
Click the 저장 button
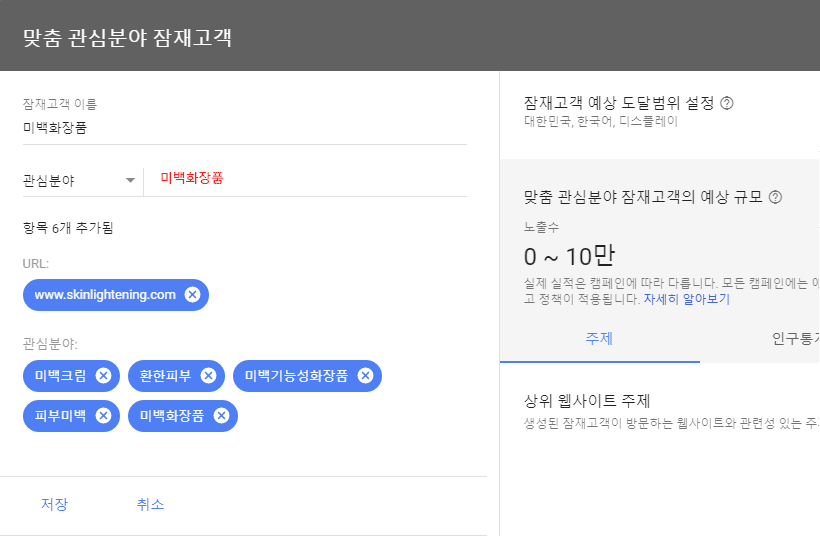[55, 504]
